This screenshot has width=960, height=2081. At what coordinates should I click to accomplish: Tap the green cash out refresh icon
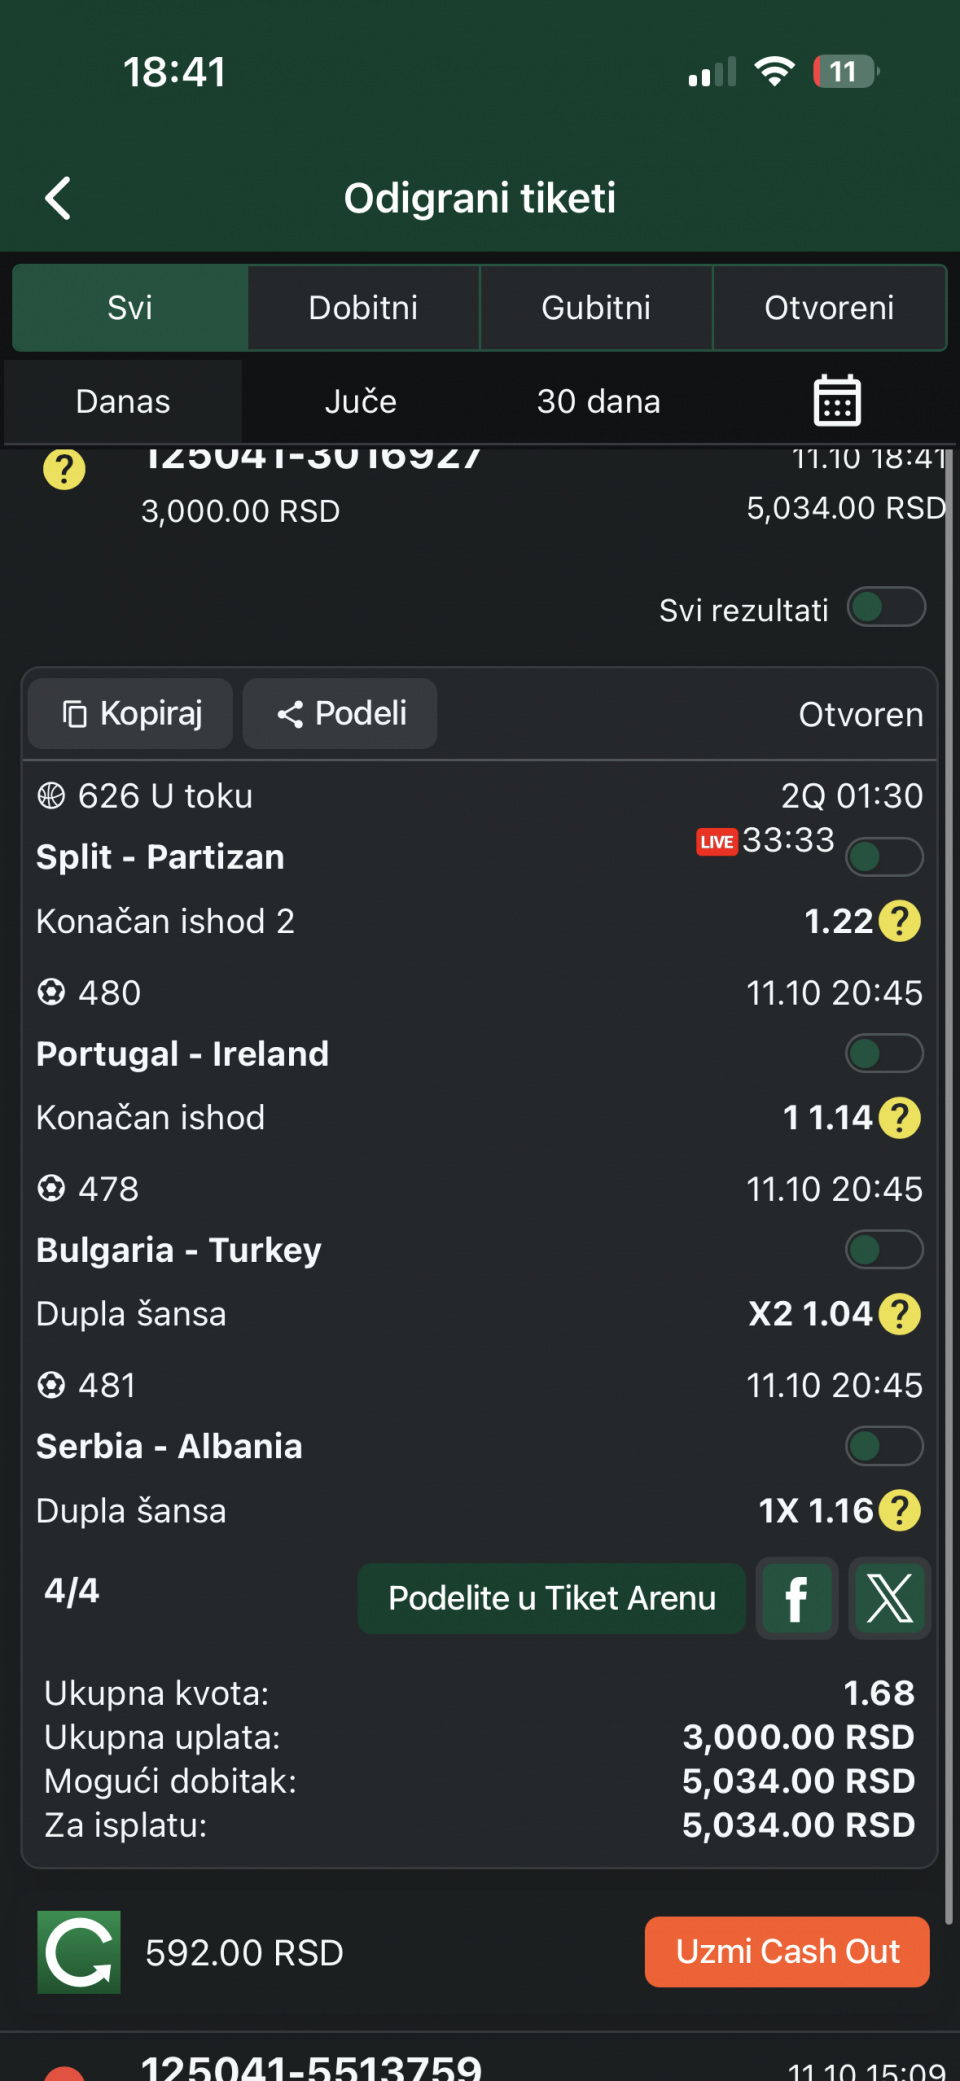click(x=79, y=1952)
